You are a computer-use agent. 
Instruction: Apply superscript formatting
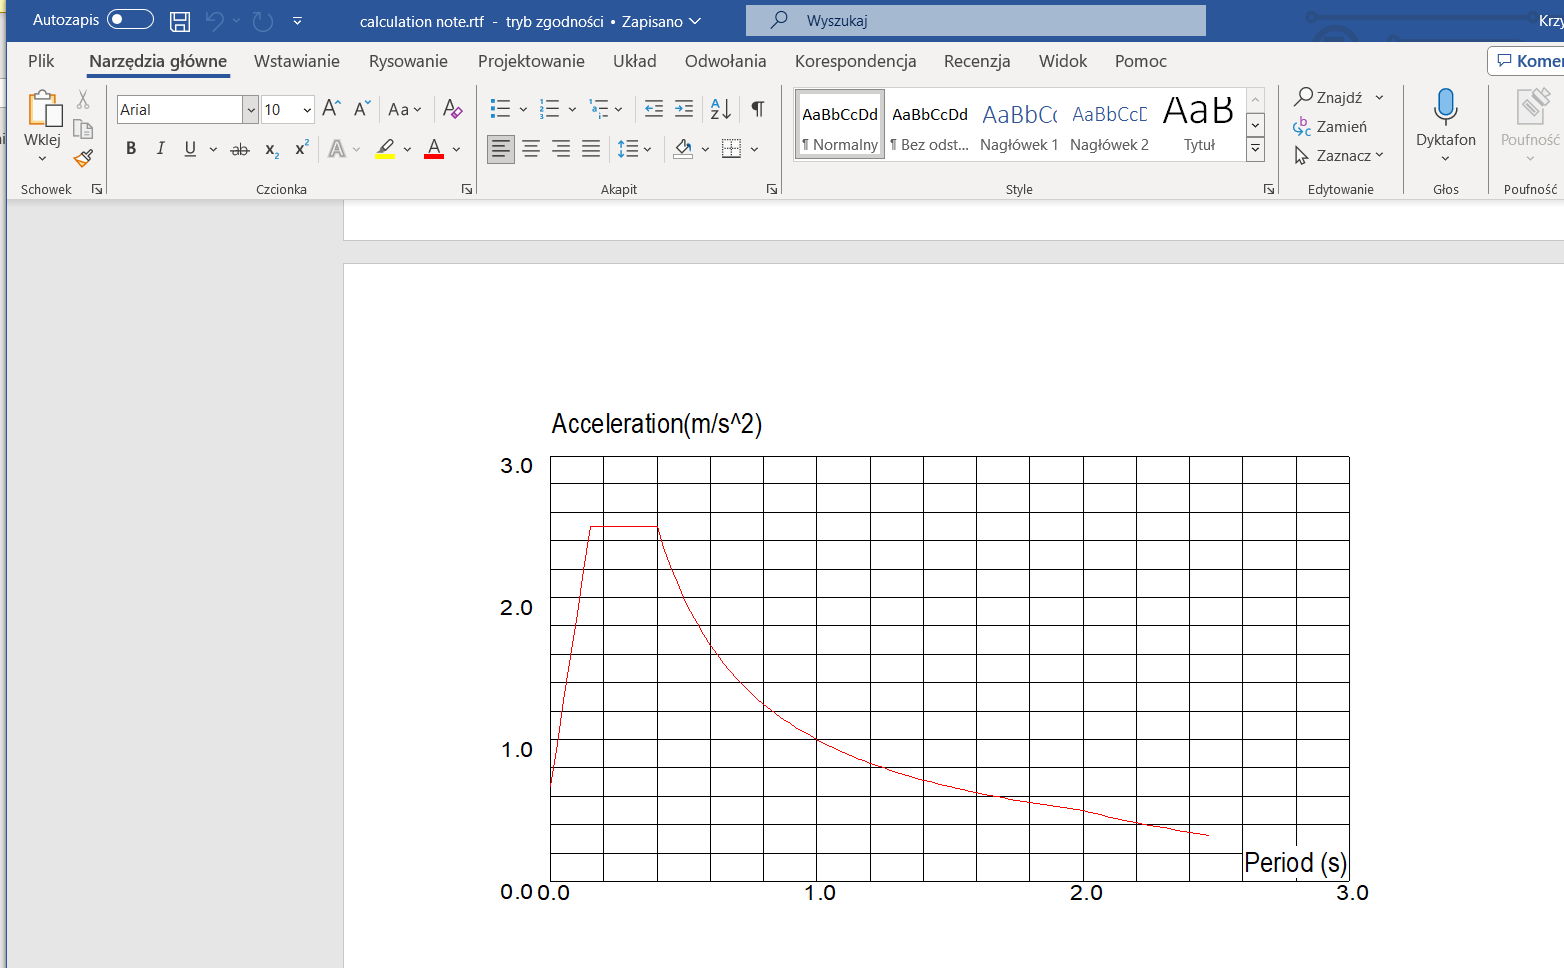click(300, 148)
